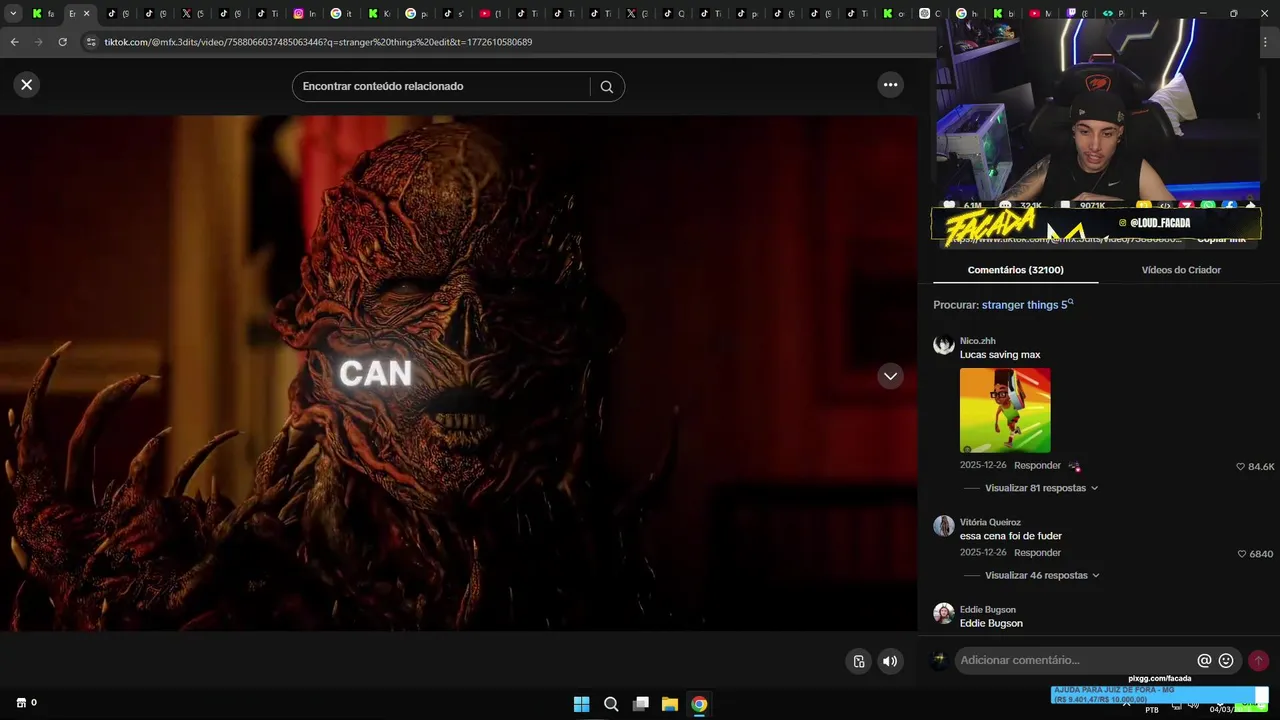Open the Google 'it' browser tab
Screen dimensions: 1280x720
click(342, 14)
